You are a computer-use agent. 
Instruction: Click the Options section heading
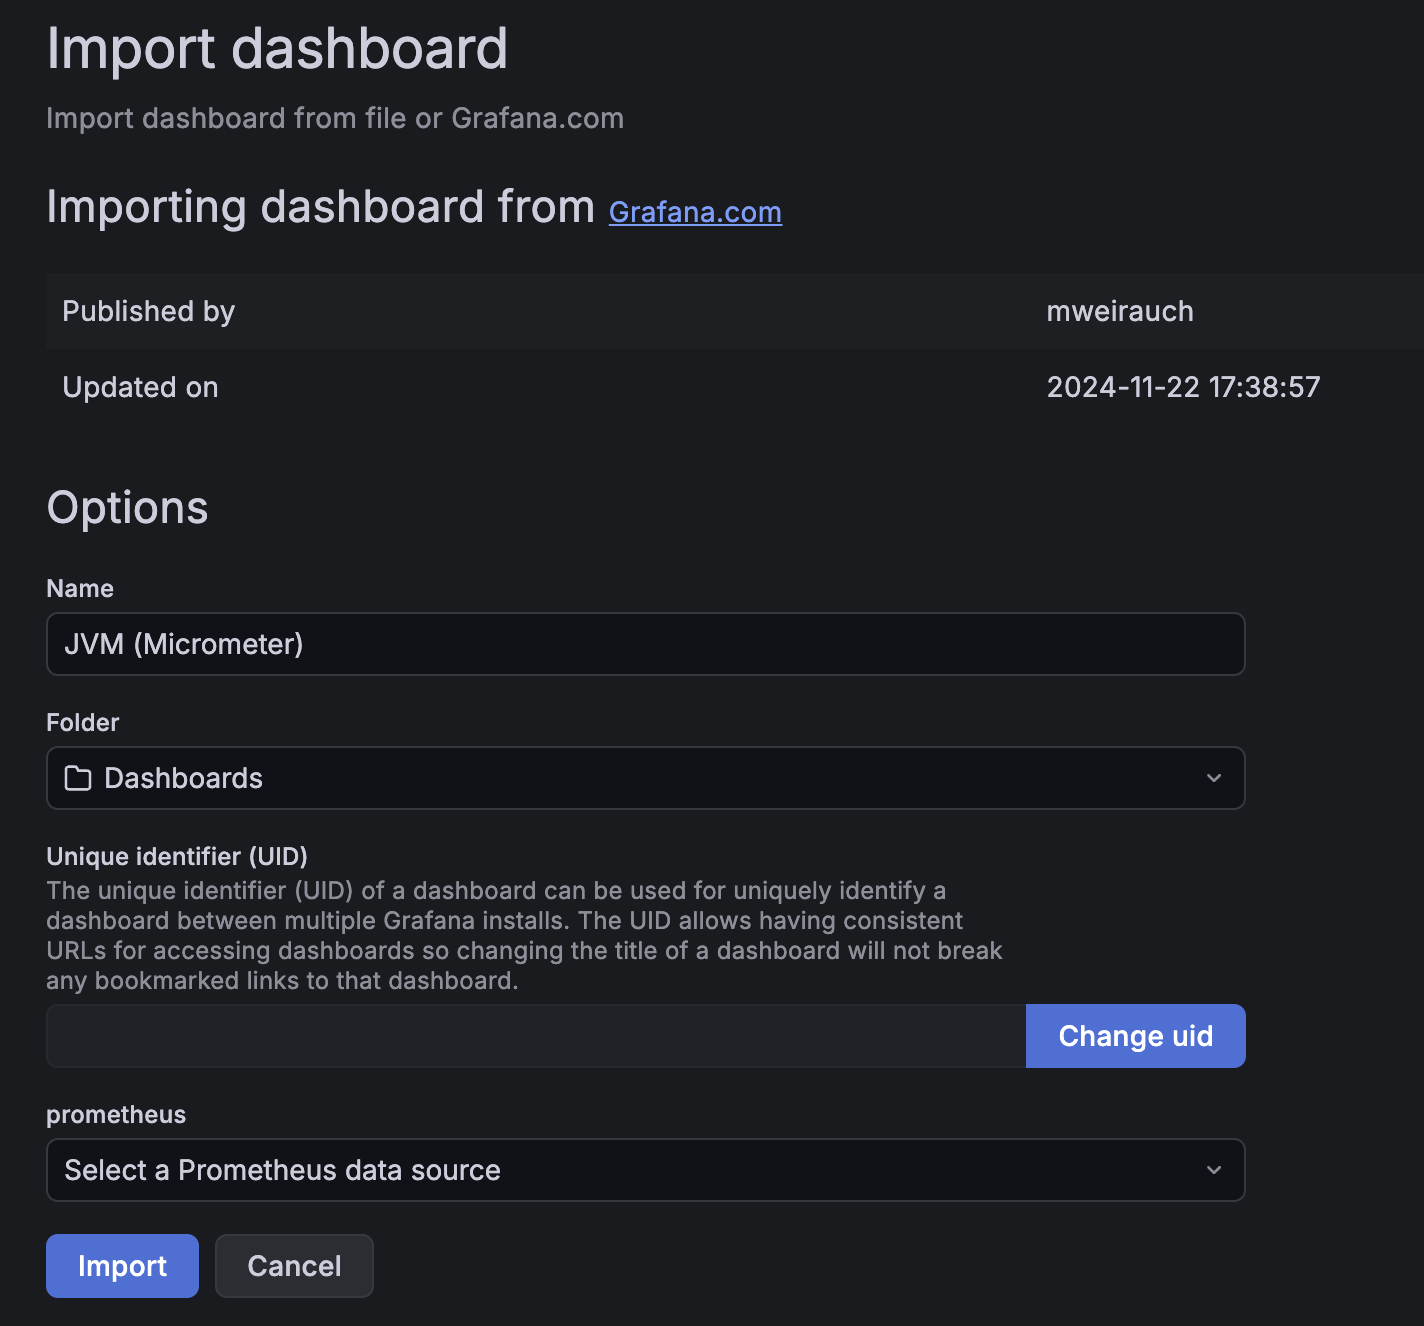tap(127, 508)
